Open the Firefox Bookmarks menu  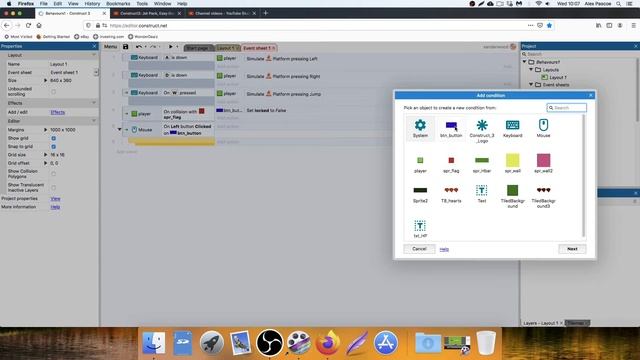pyautogui.click(x=118, y=3)
